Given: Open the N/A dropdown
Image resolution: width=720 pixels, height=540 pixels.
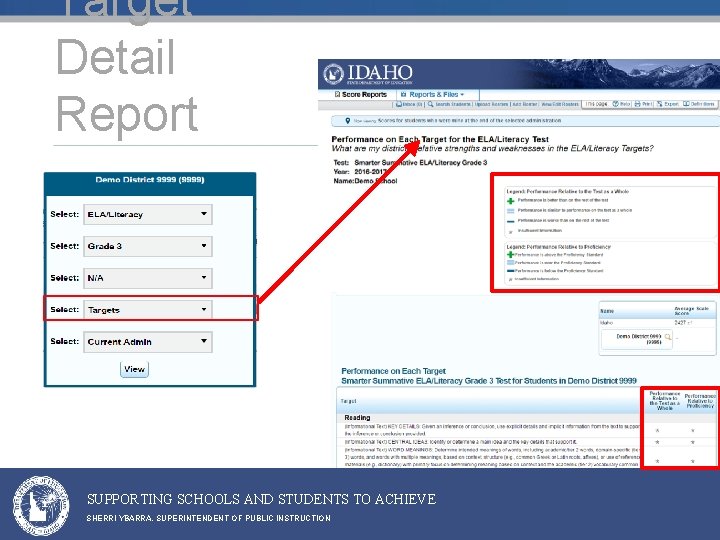Looking at the screenshot, I should 148,278.
